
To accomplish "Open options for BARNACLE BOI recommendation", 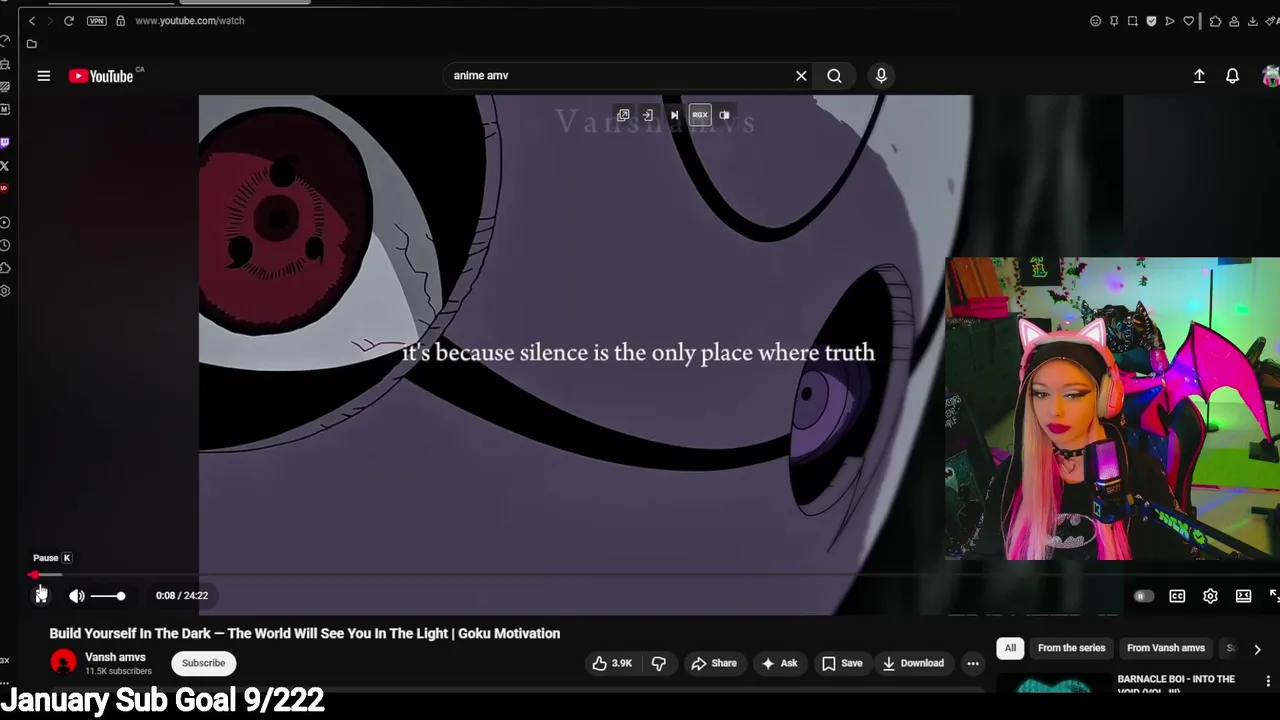I will click(x=1268, y=681).
